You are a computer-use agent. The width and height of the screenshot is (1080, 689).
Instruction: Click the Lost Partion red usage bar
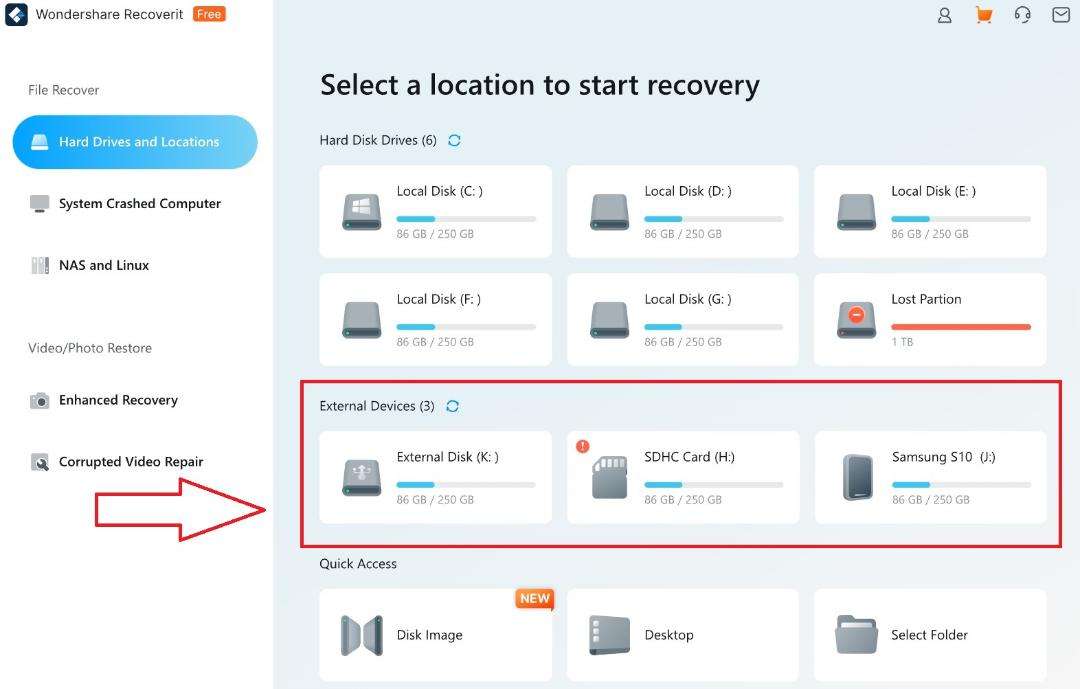coord(961,327)
